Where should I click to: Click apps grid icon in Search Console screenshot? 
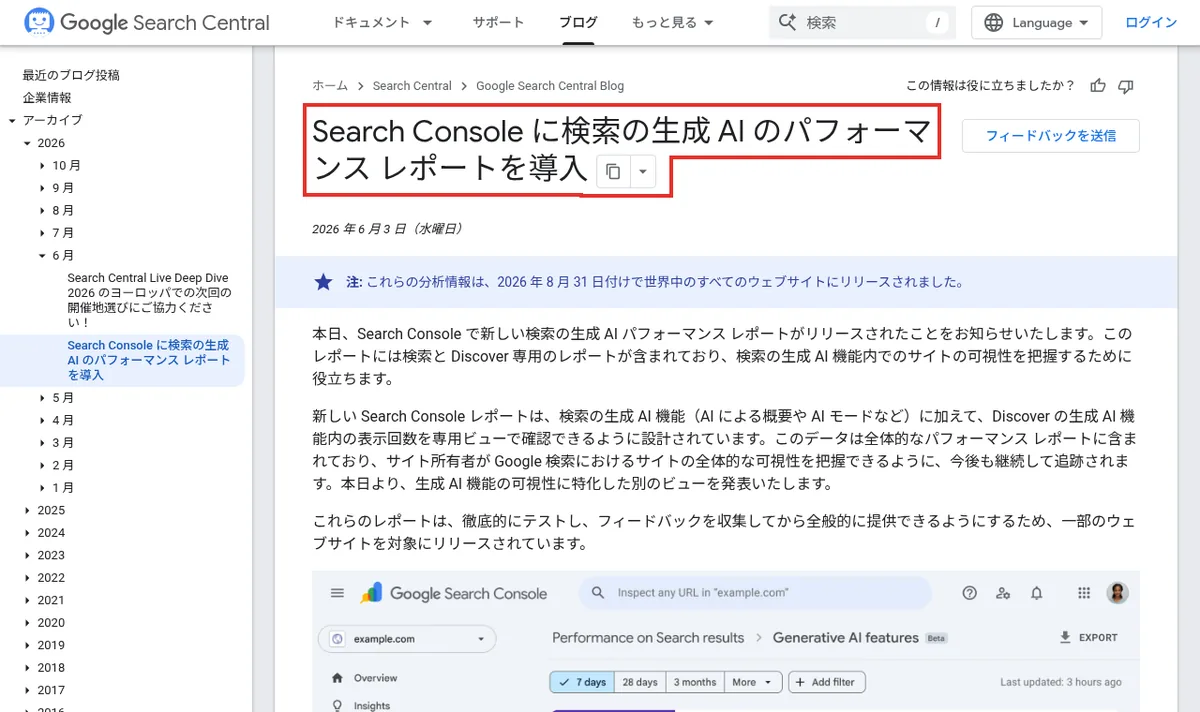coord(1083,593)
